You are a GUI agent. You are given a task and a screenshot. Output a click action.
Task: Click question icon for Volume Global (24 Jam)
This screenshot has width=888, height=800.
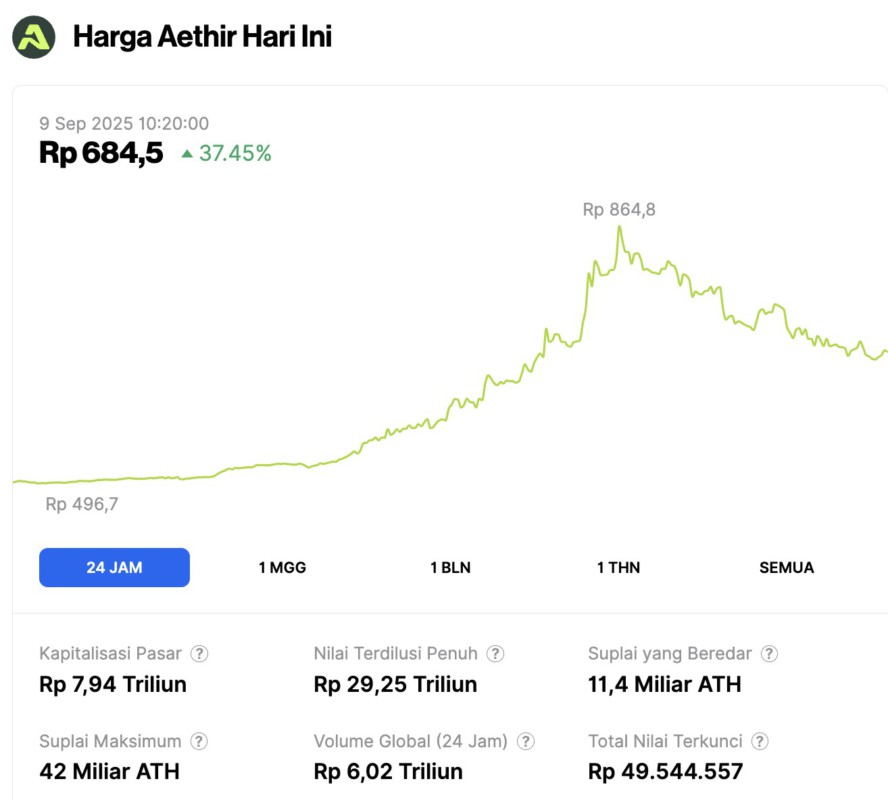pyautogui.click(x=526, y=742)
